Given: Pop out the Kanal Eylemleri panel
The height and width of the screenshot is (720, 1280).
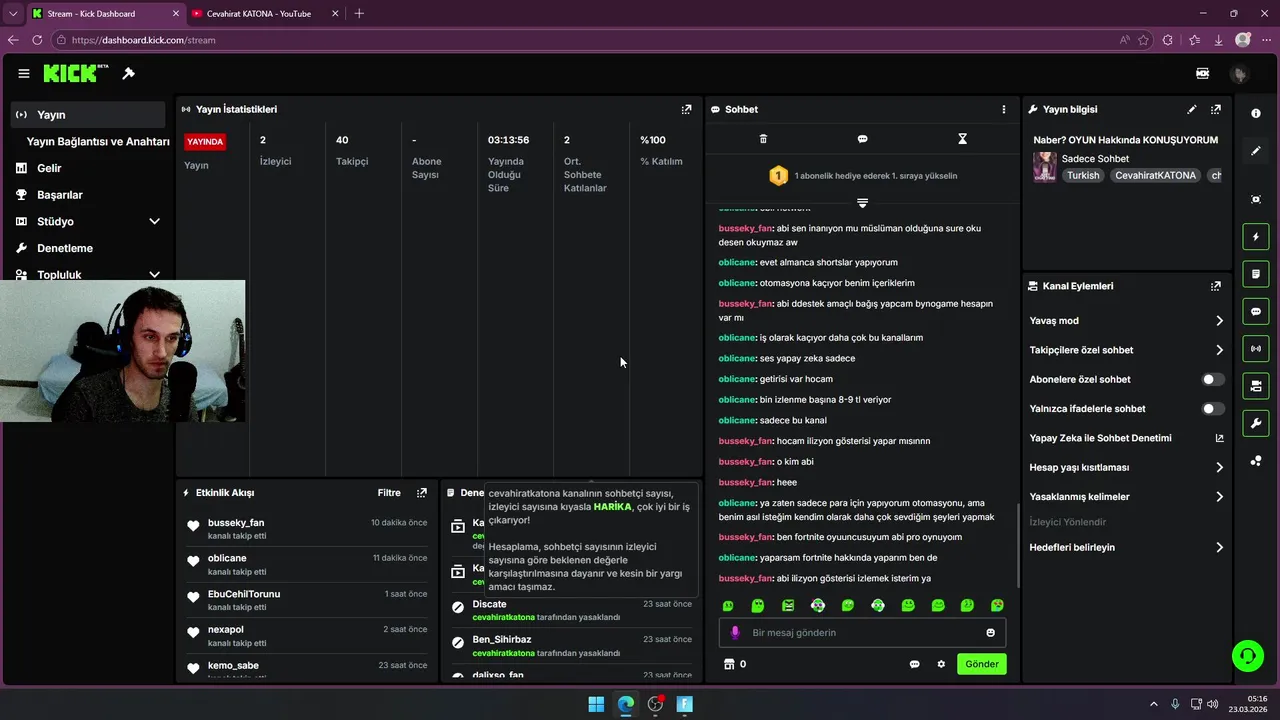Looking at the screenshot, I should point(1216,286).
